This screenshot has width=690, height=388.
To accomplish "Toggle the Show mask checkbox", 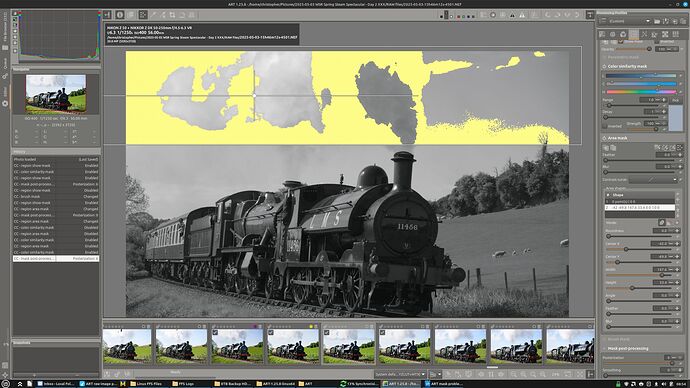I will 620,42.
